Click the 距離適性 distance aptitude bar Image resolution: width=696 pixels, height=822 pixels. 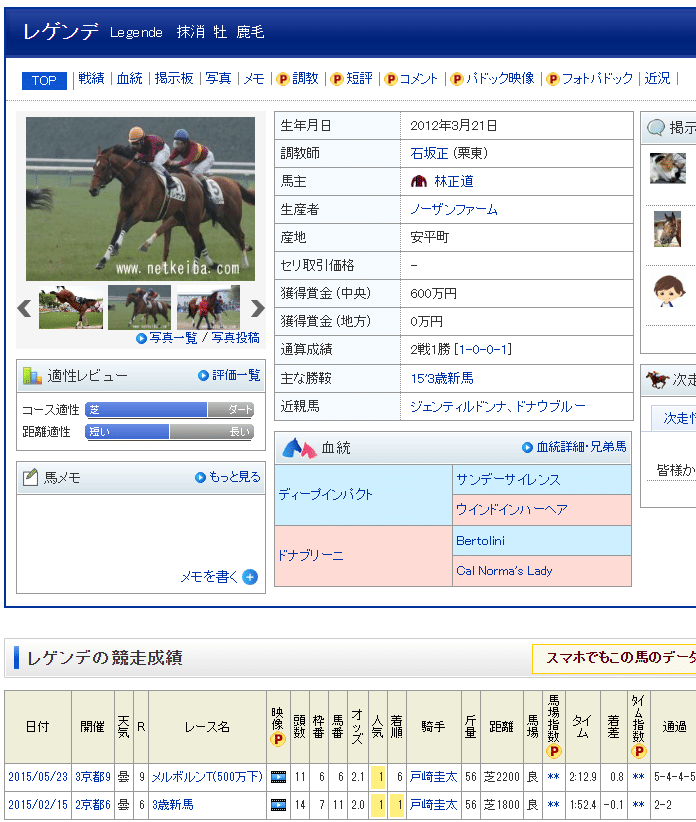pos(169,432)
